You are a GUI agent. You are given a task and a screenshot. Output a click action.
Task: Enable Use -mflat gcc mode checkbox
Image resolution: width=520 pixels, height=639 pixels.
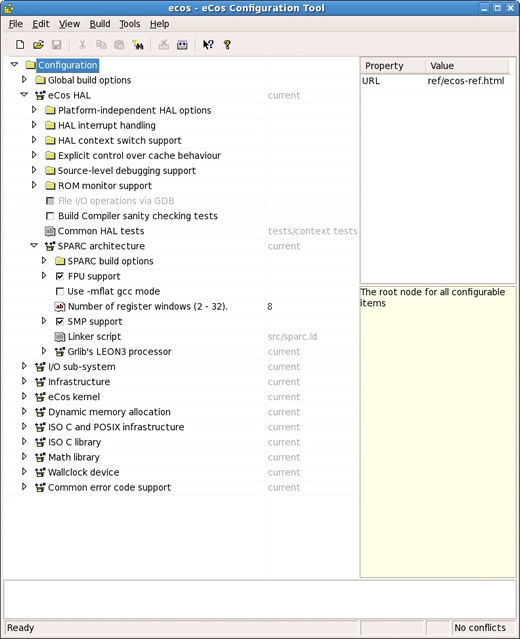tap(59, 291)
